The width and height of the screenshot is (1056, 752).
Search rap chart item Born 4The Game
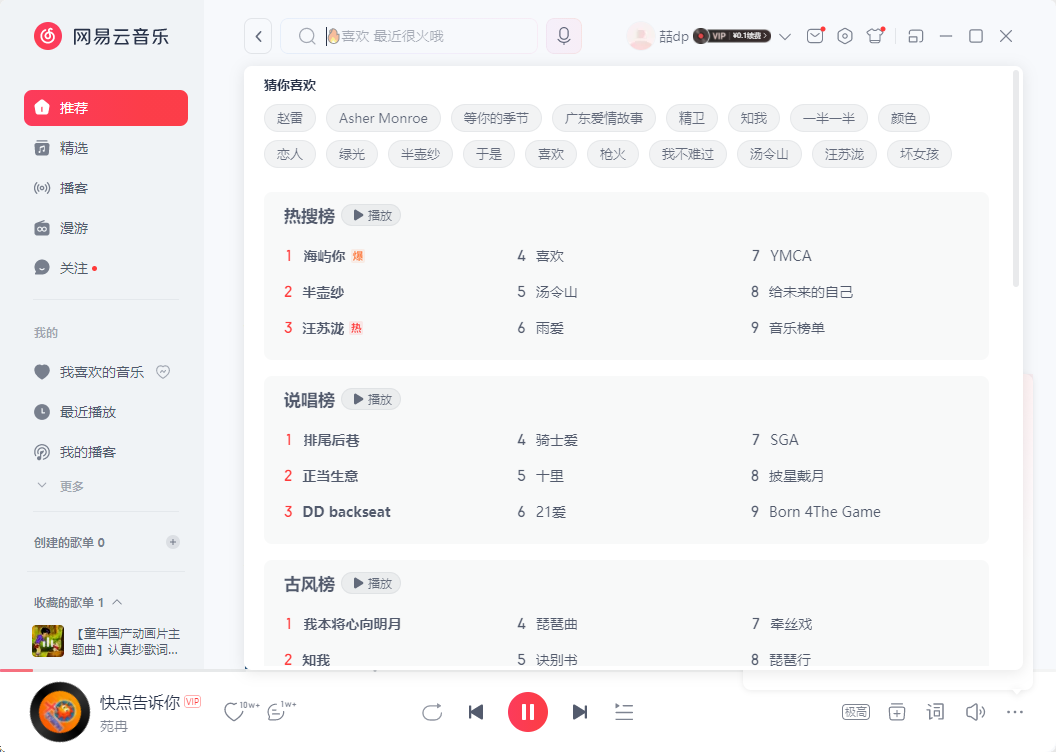tap(825, 512)
